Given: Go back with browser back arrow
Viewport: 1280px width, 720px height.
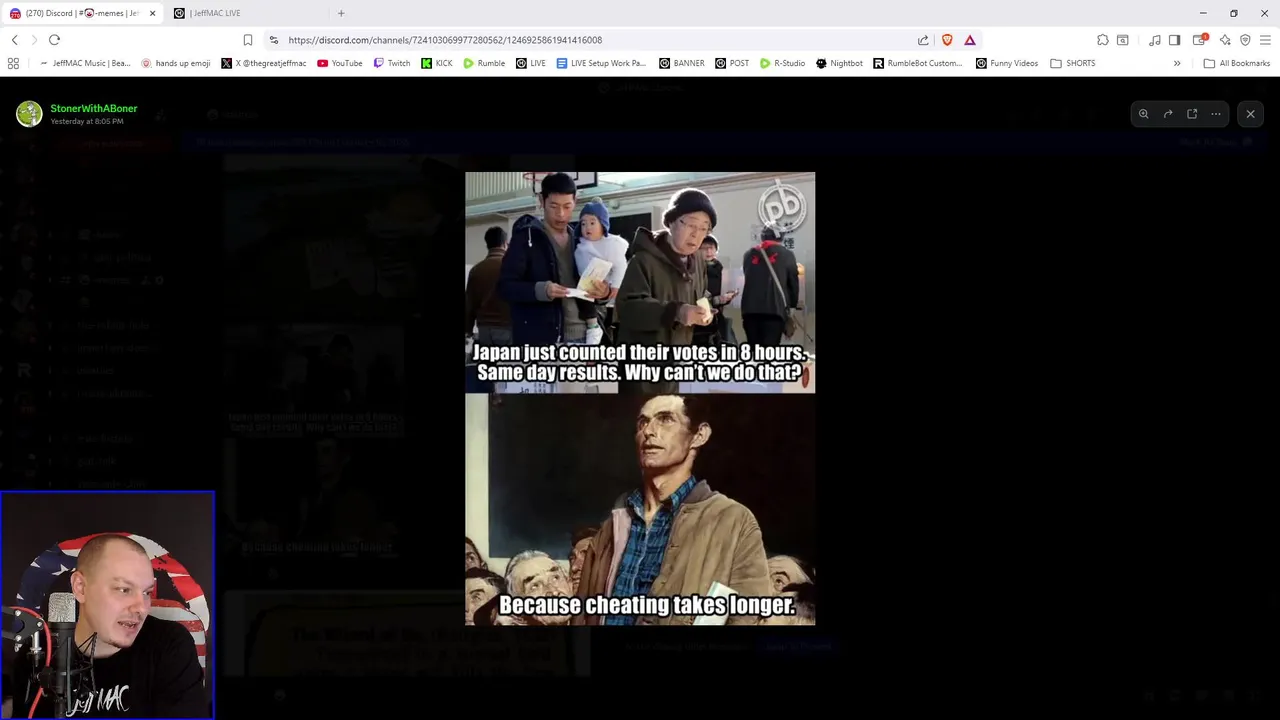Looking at the screenshot, I should coord(14,40).
